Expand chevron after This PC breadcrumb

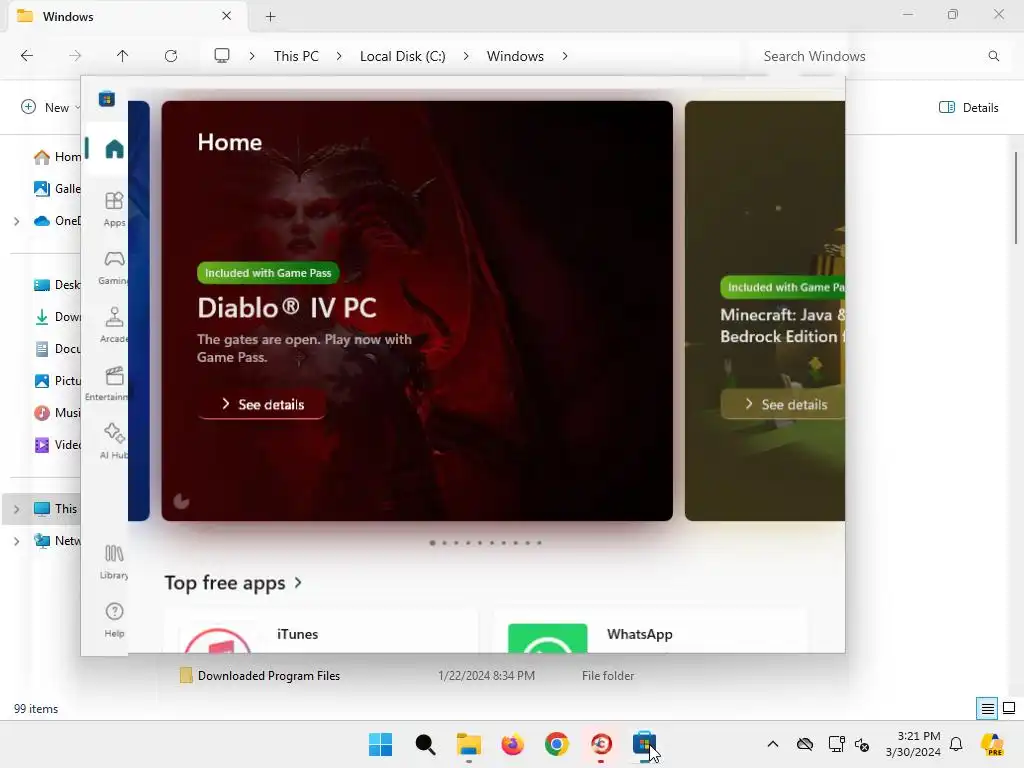pyautogui.click(x=339, y=56)
